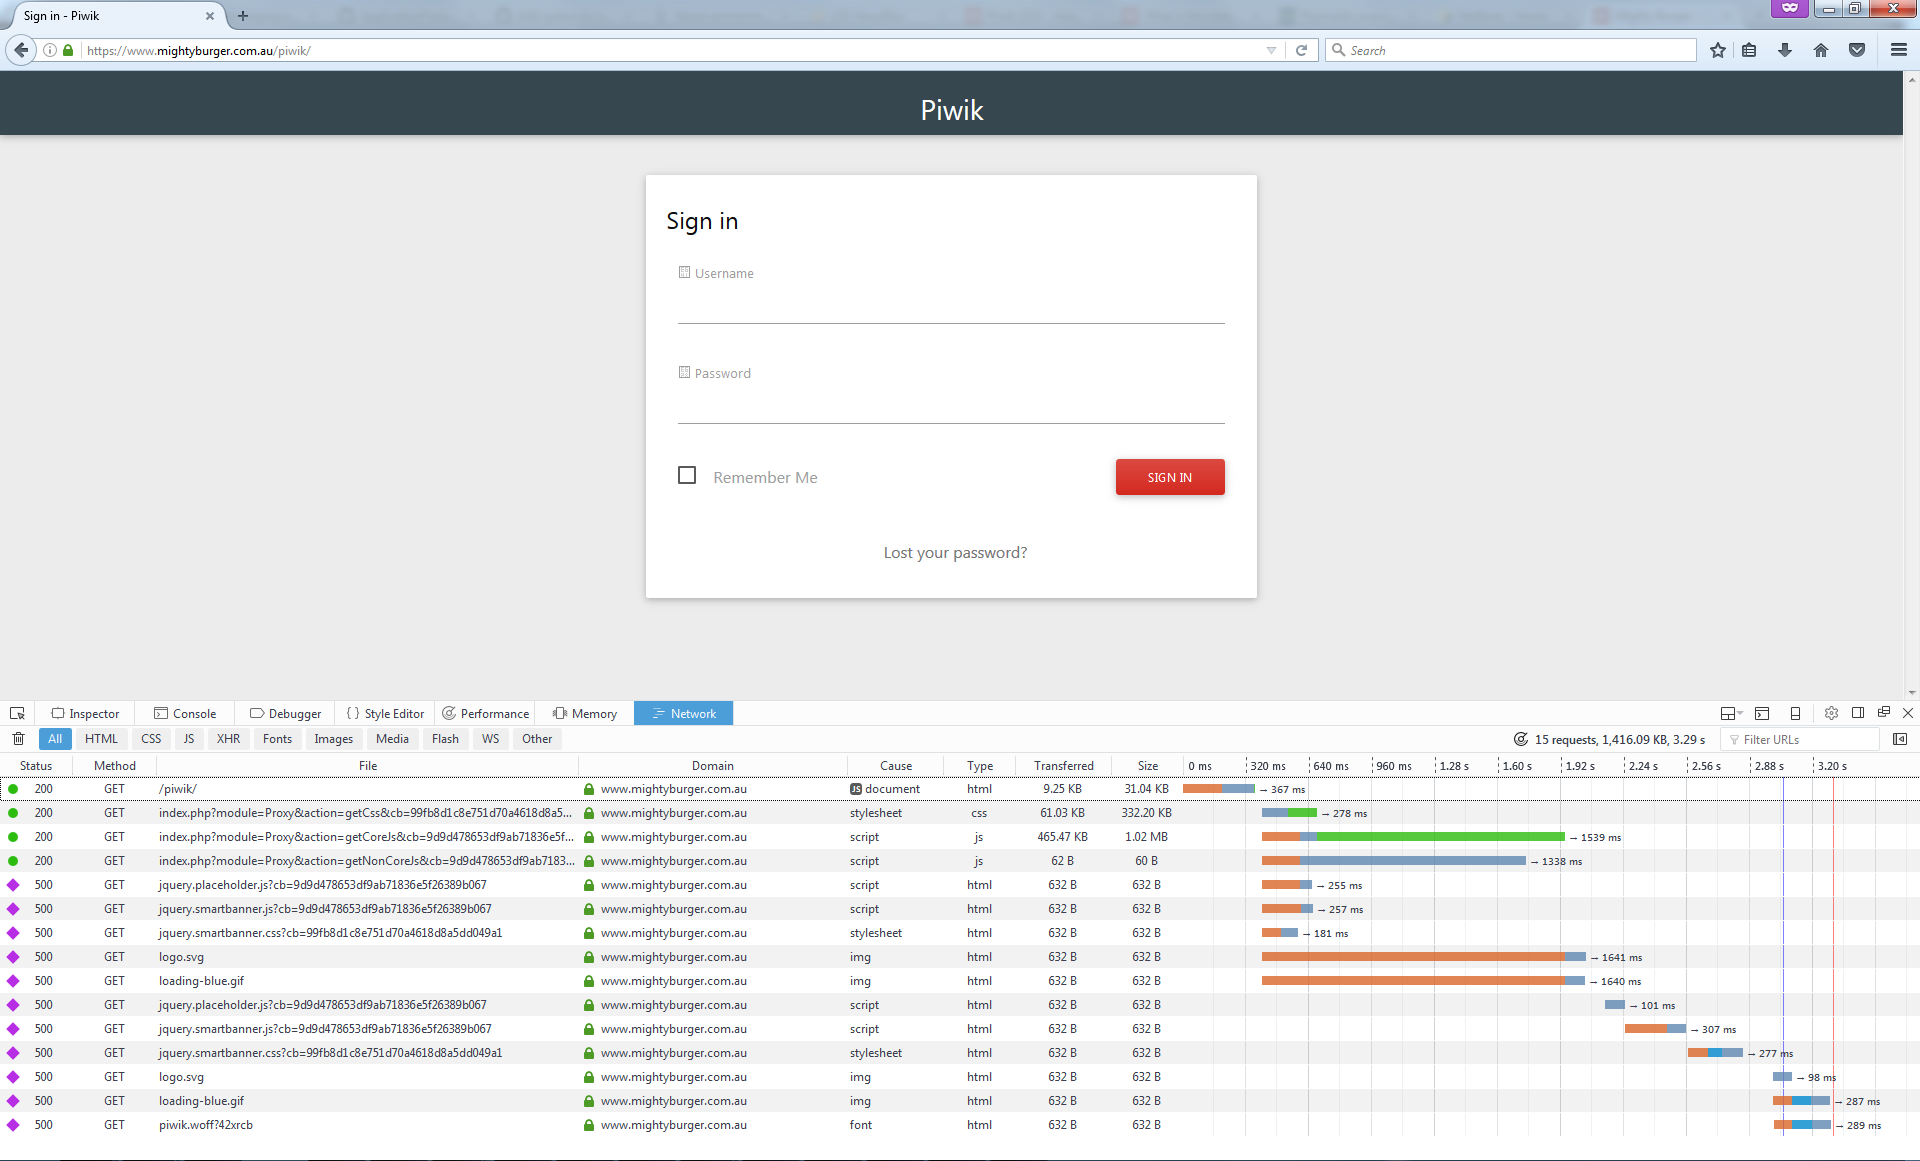This screenshot has width=1920, height=1161.
Task: Select the getCoreJs script request row
Action: pyautogui.click(x=960, y=837)
